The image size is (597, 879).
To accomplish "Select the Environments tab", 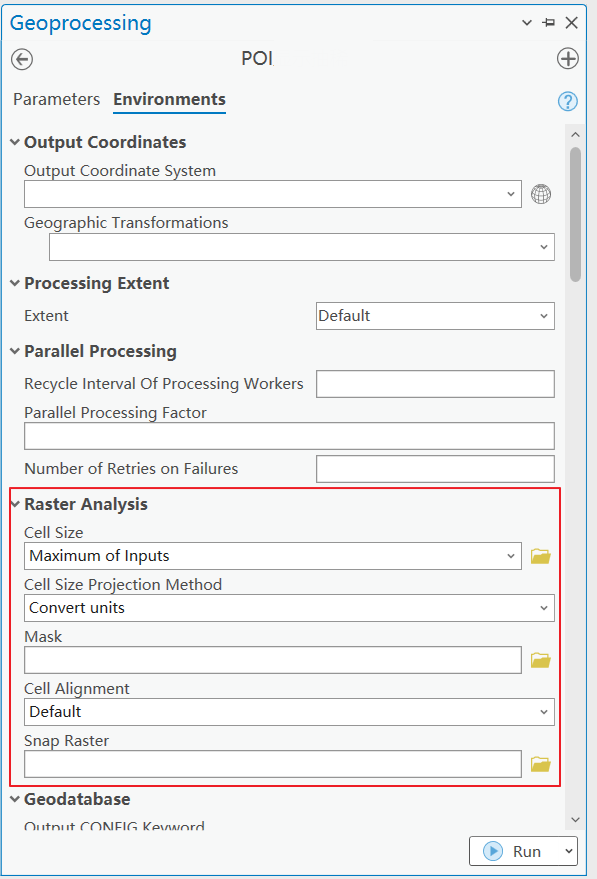I will [x=169, y=99].
